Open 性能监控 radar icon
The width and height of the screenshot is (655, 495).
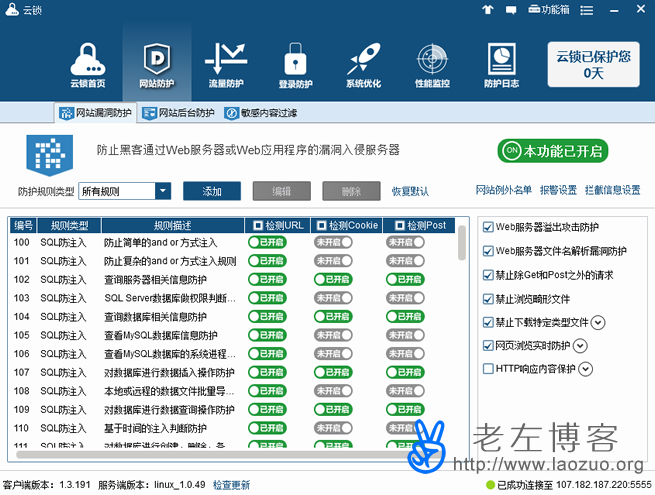(432, 65)
